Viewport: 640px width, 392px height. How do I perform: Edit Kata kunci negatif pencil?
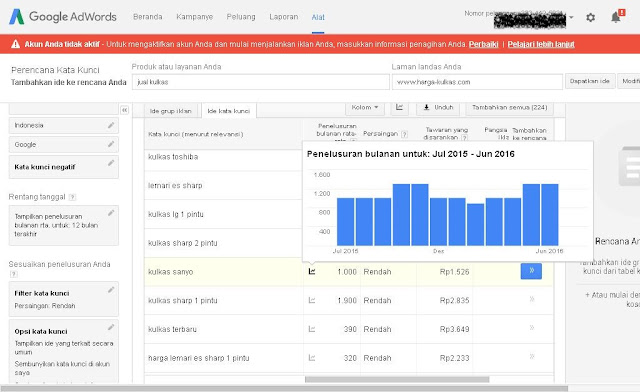[111, 163]
